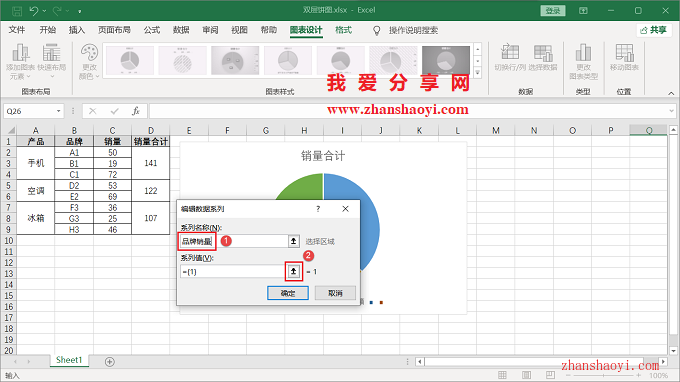Open 更改颜色 palette dropdown
680x382 pixels.
[x=89, y=62]
